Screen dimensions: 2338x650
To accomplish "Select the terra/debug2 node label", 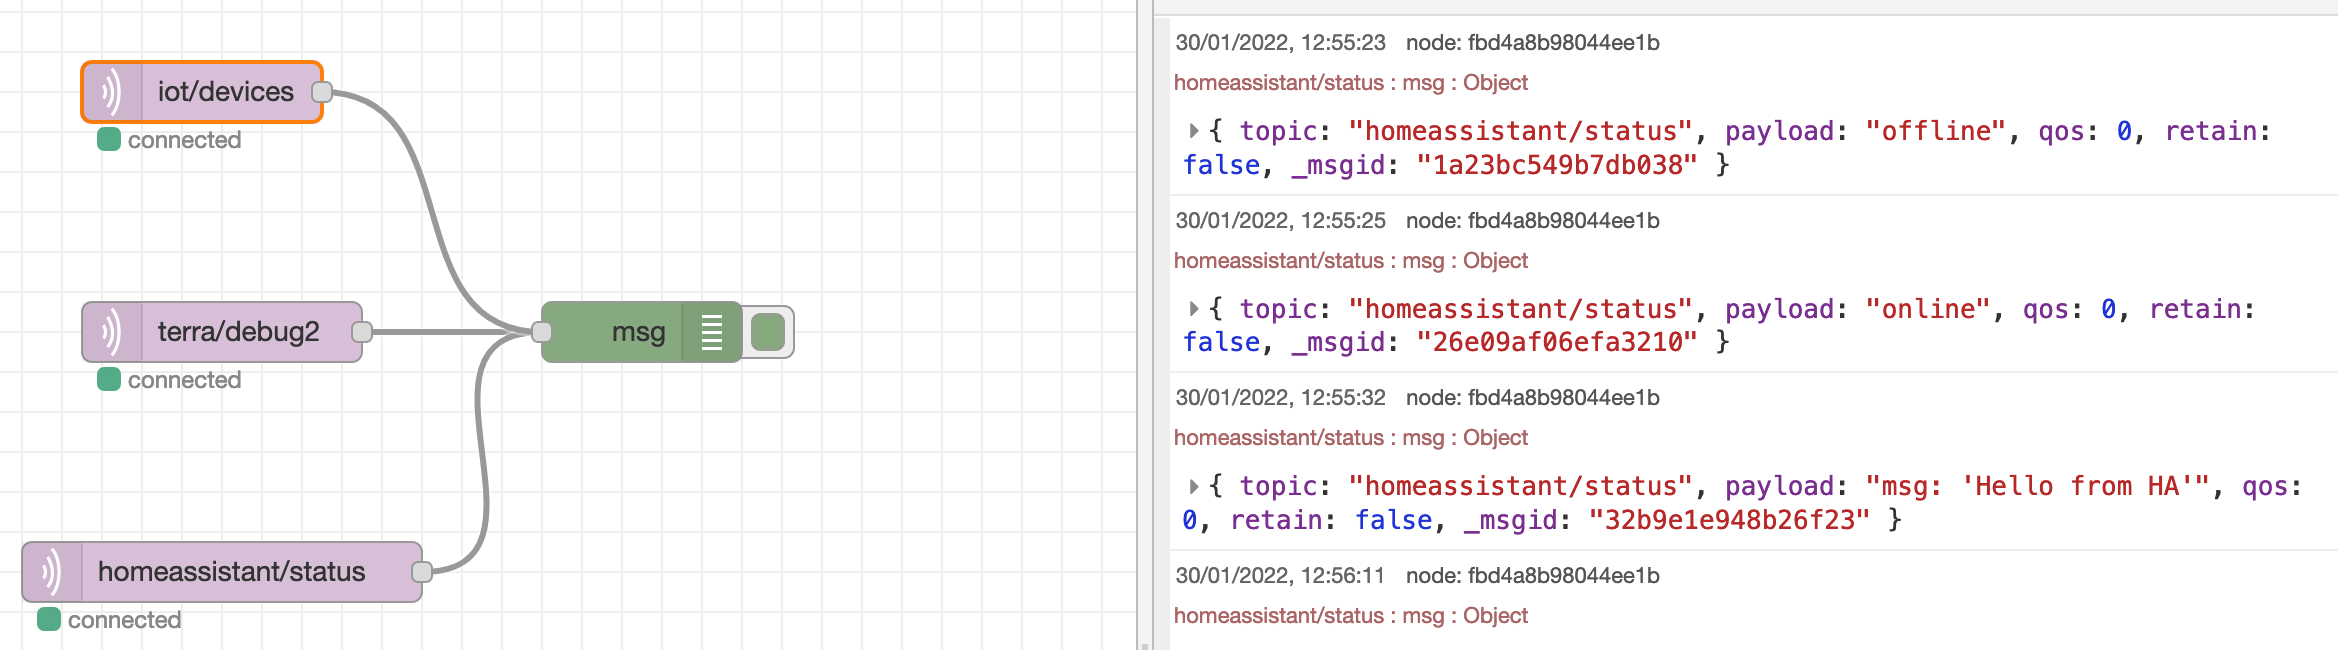I will [238, 332].
